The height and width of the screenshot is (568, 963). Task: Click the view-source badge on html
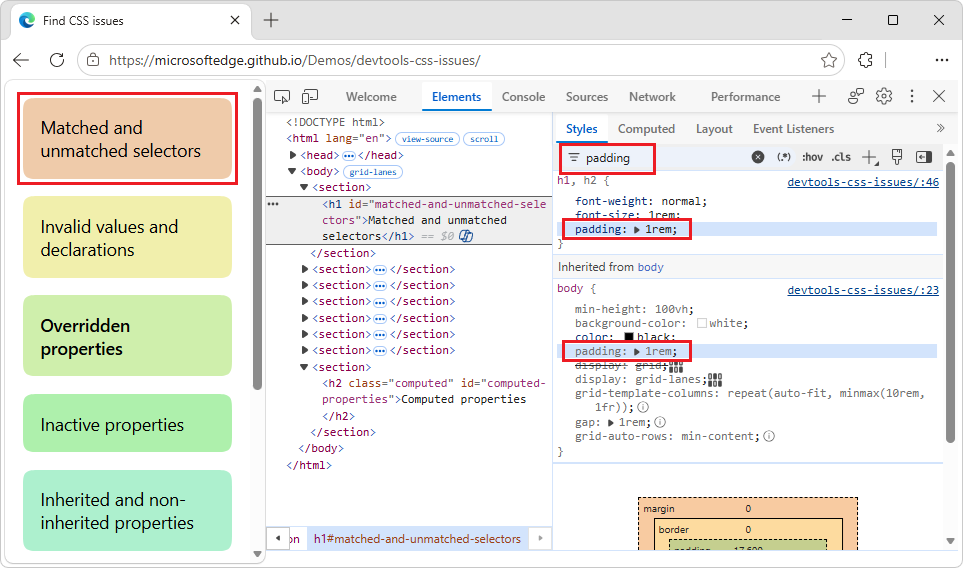pos(427,139)
